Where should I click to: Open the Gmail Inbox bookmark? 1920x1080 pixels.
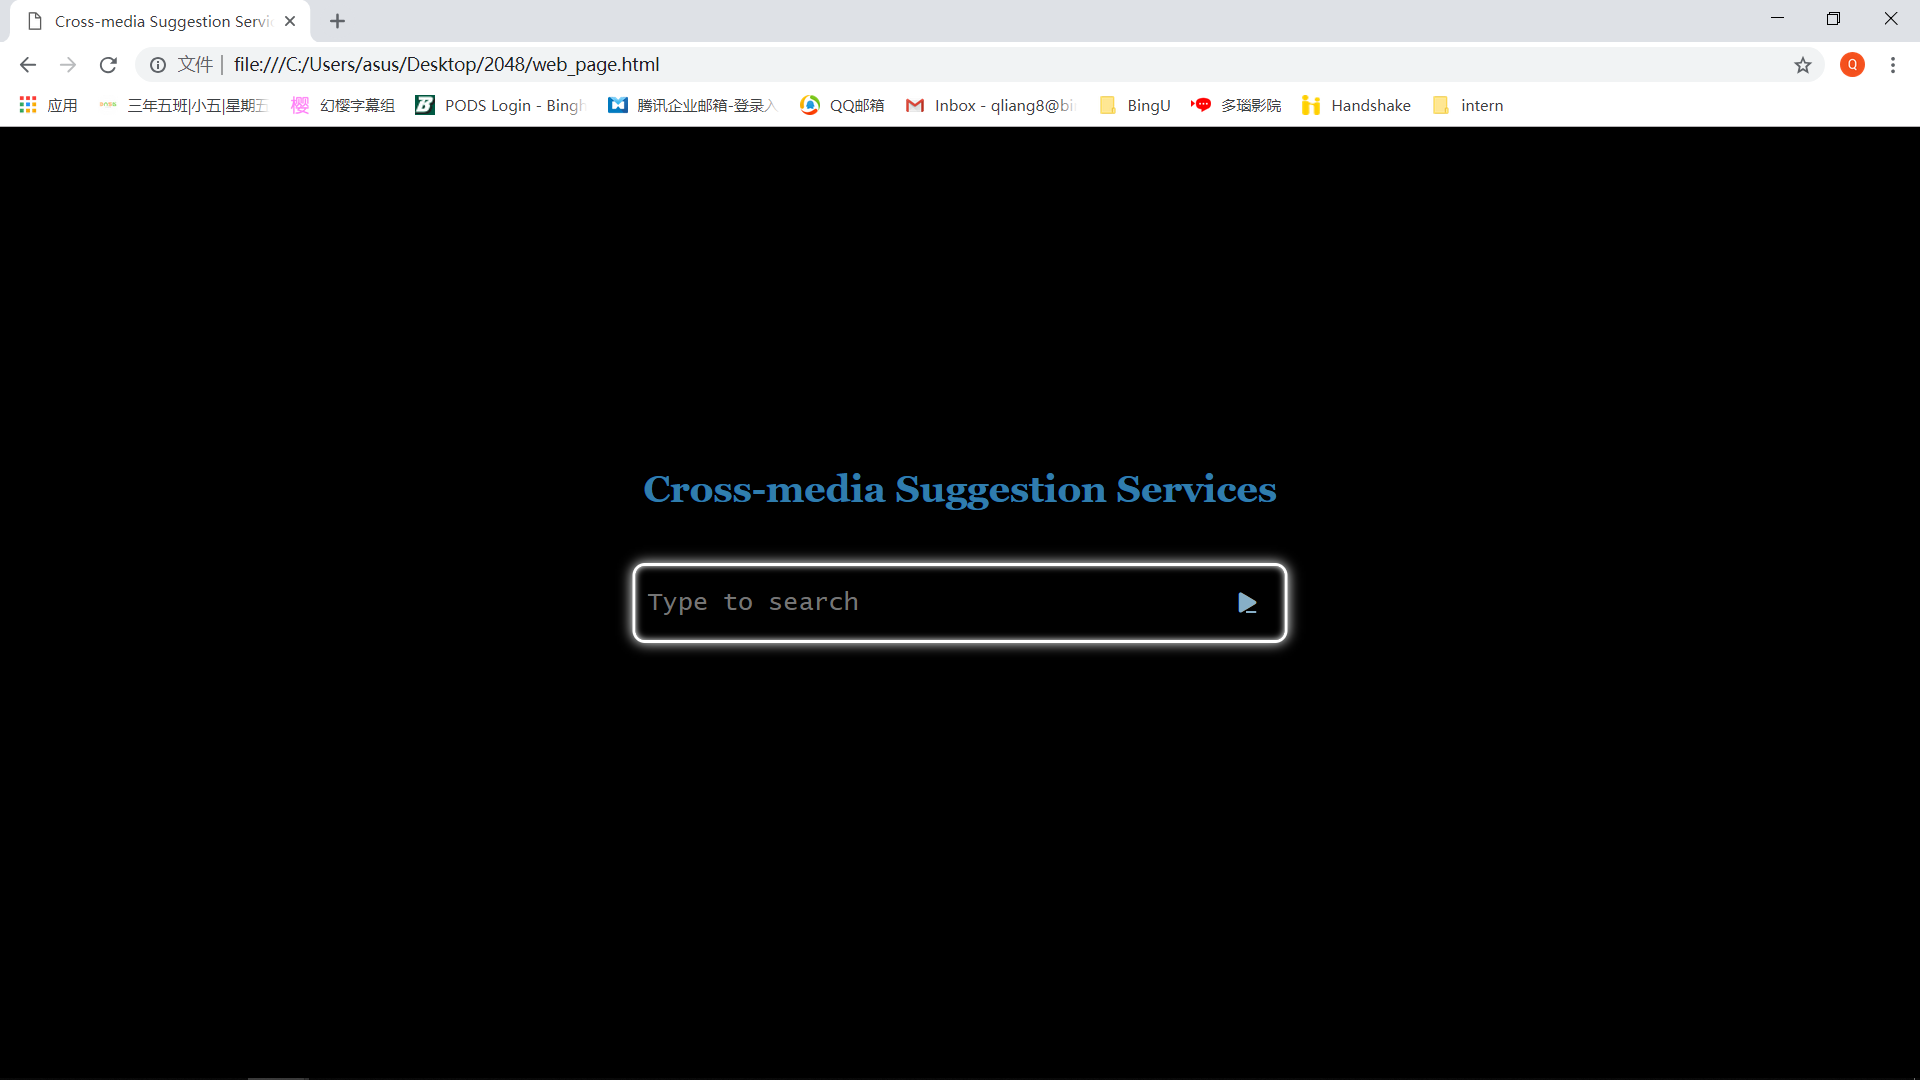tap(990, 105)
